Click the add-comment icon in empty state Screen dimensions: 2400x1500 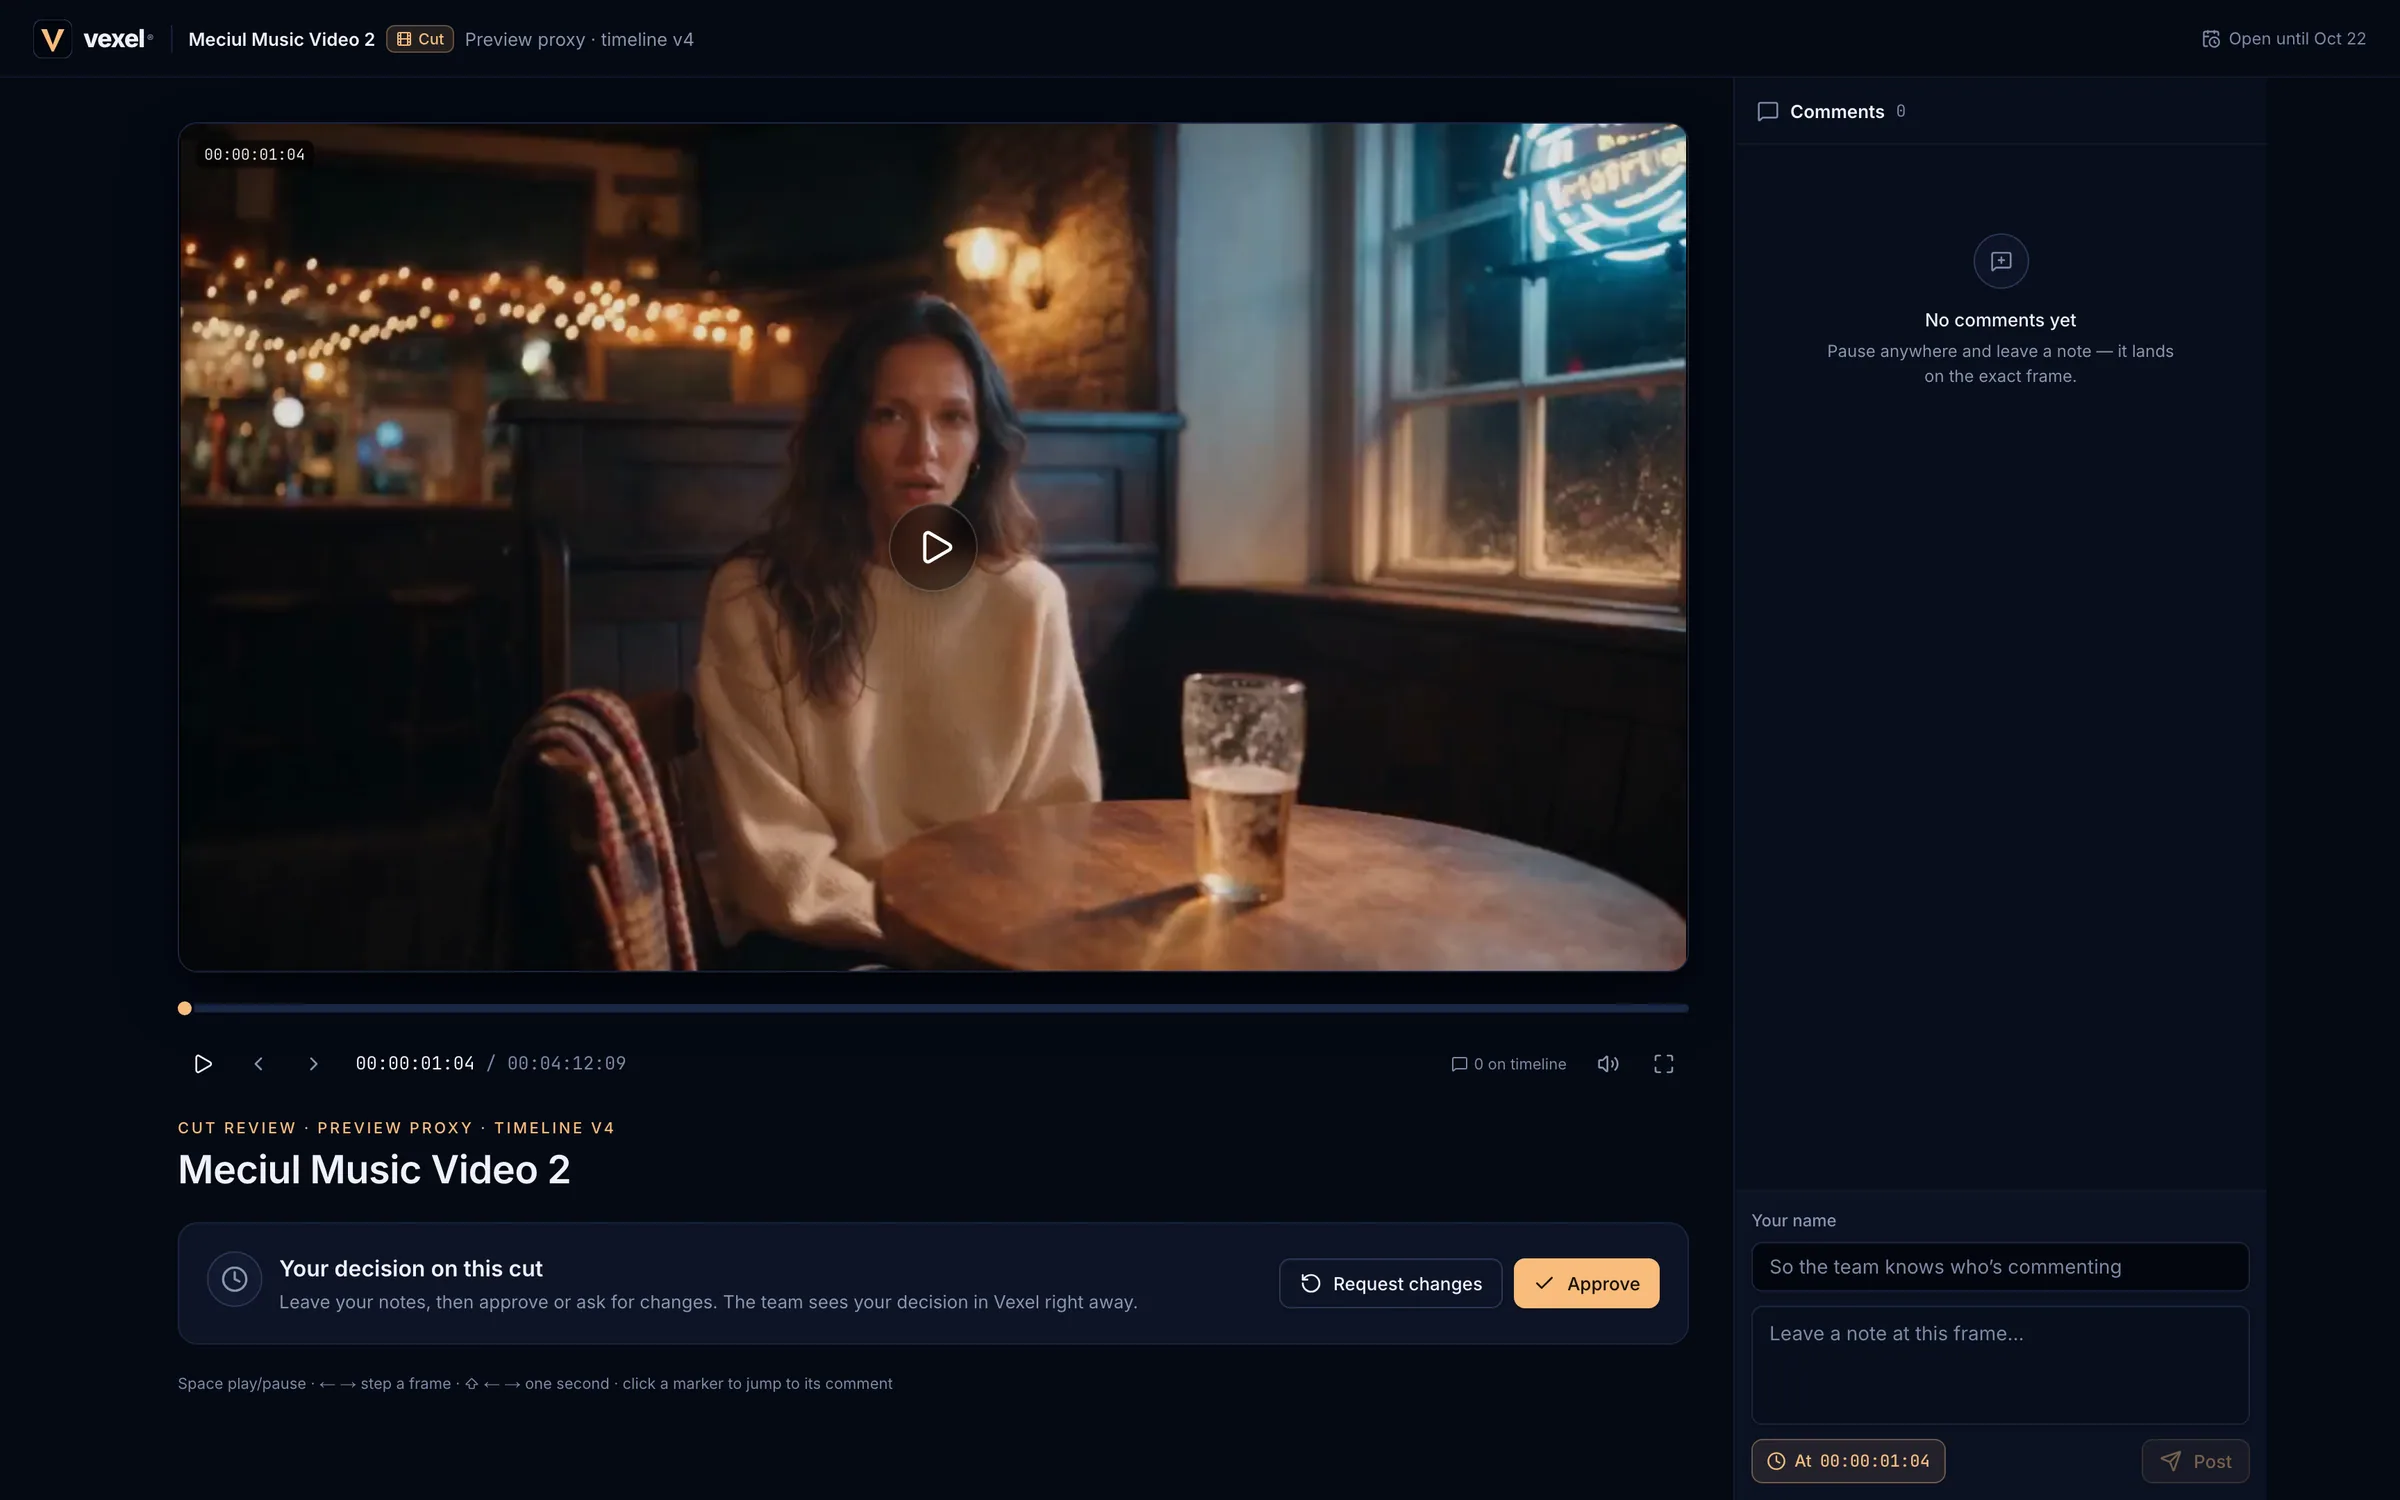2001,261
